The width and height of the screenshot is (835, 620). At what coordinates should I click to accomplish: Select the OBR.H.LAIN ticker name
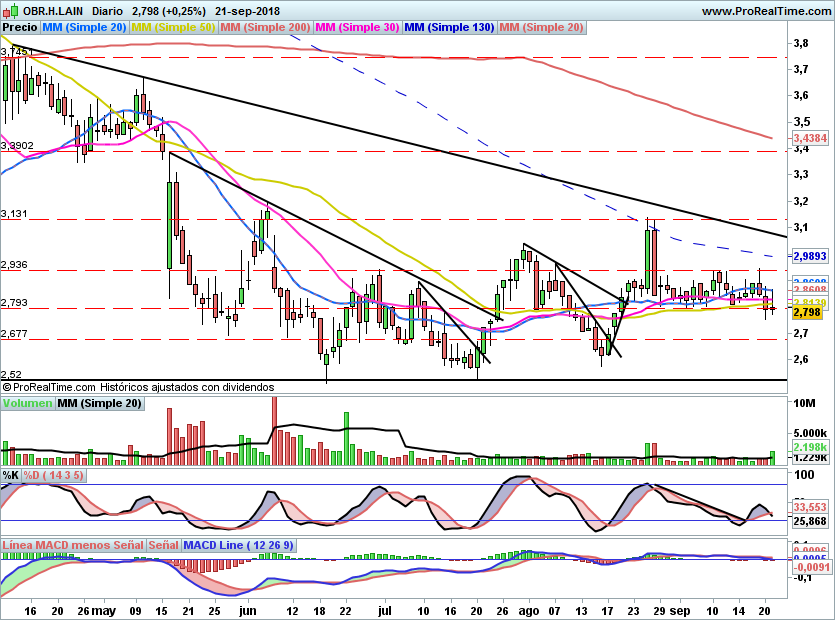53,10
